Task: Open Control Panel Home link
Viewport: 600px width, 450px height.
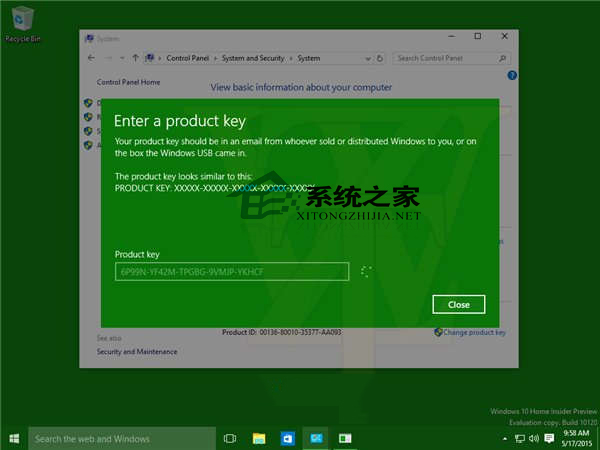Action: pos(129,82)
